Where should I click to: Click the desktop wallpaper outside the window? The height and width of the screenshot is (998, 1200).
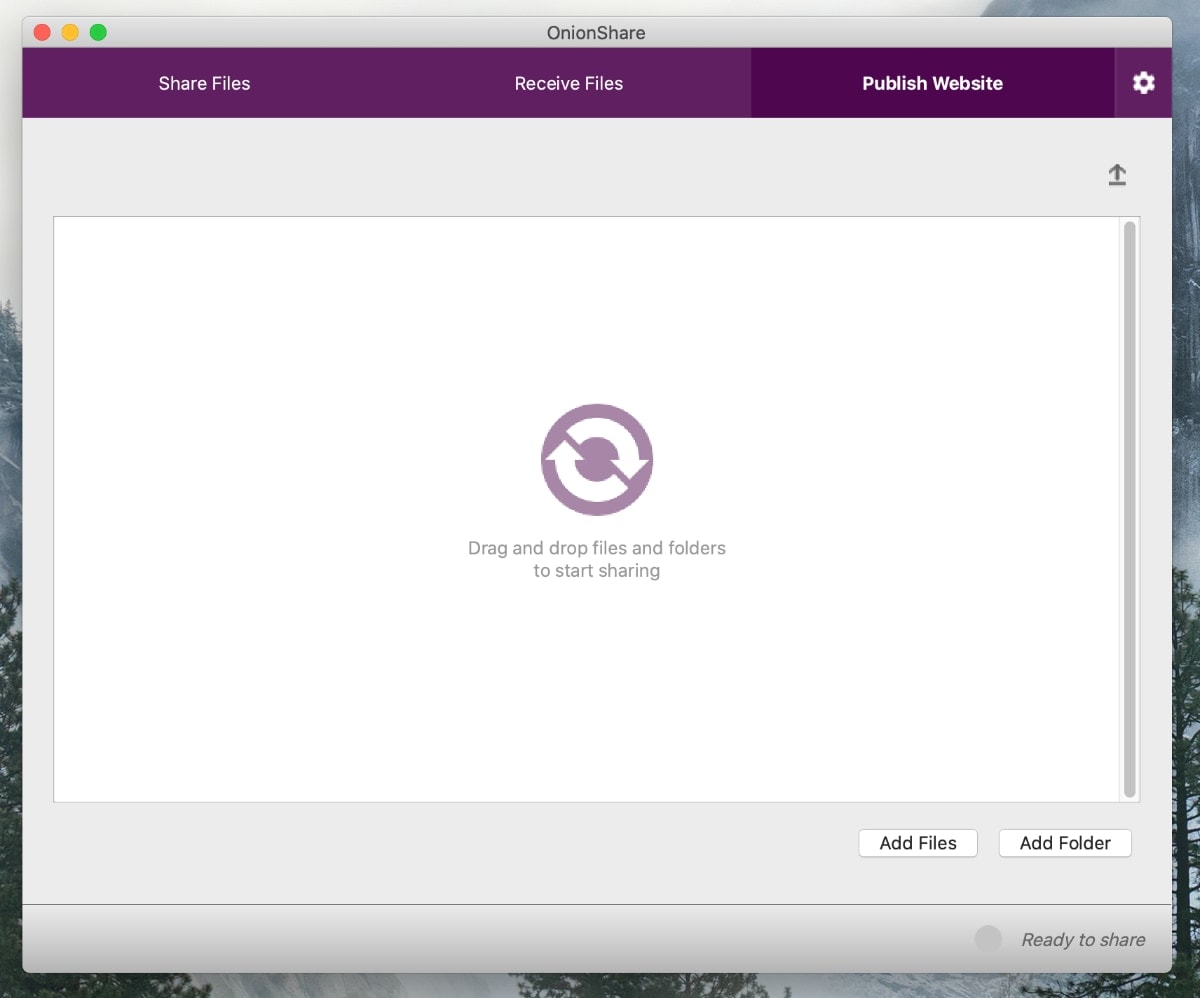[x=1187, y=500]
